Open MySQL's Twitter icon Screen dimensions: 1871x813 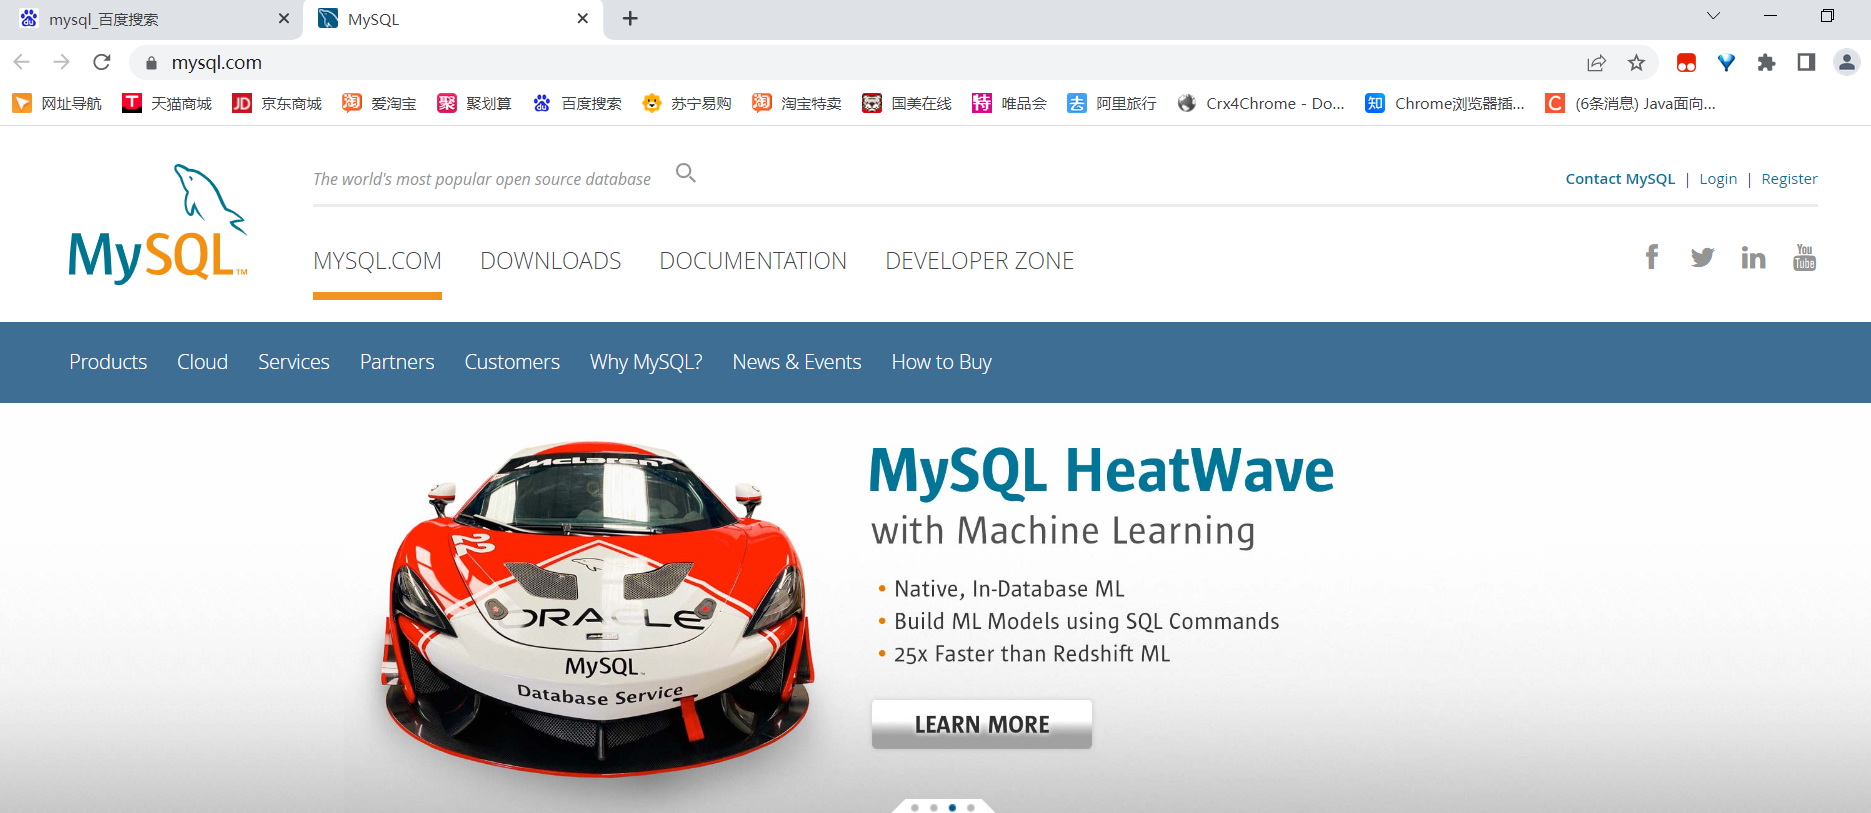(1702, 258)
